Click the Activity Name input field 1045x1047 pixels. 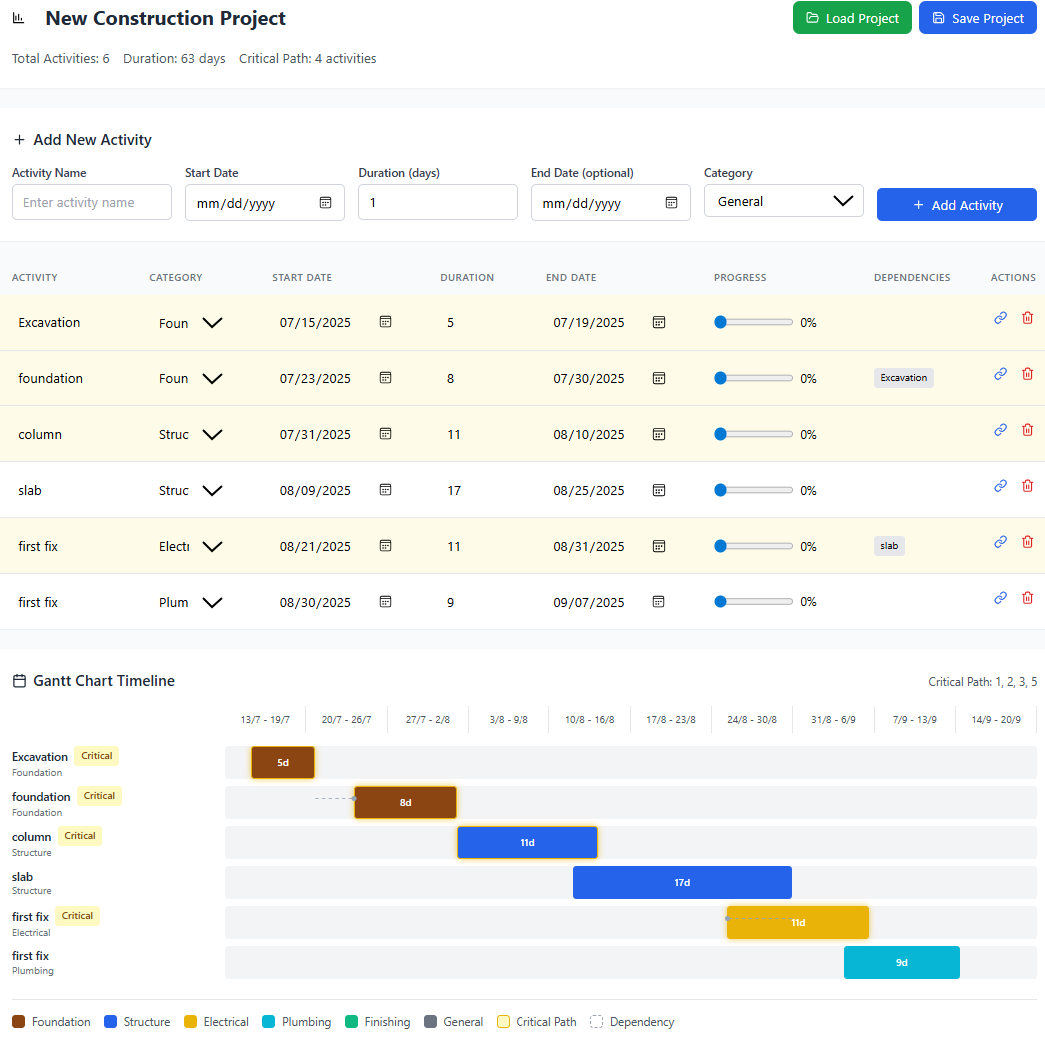click(91, 202)
